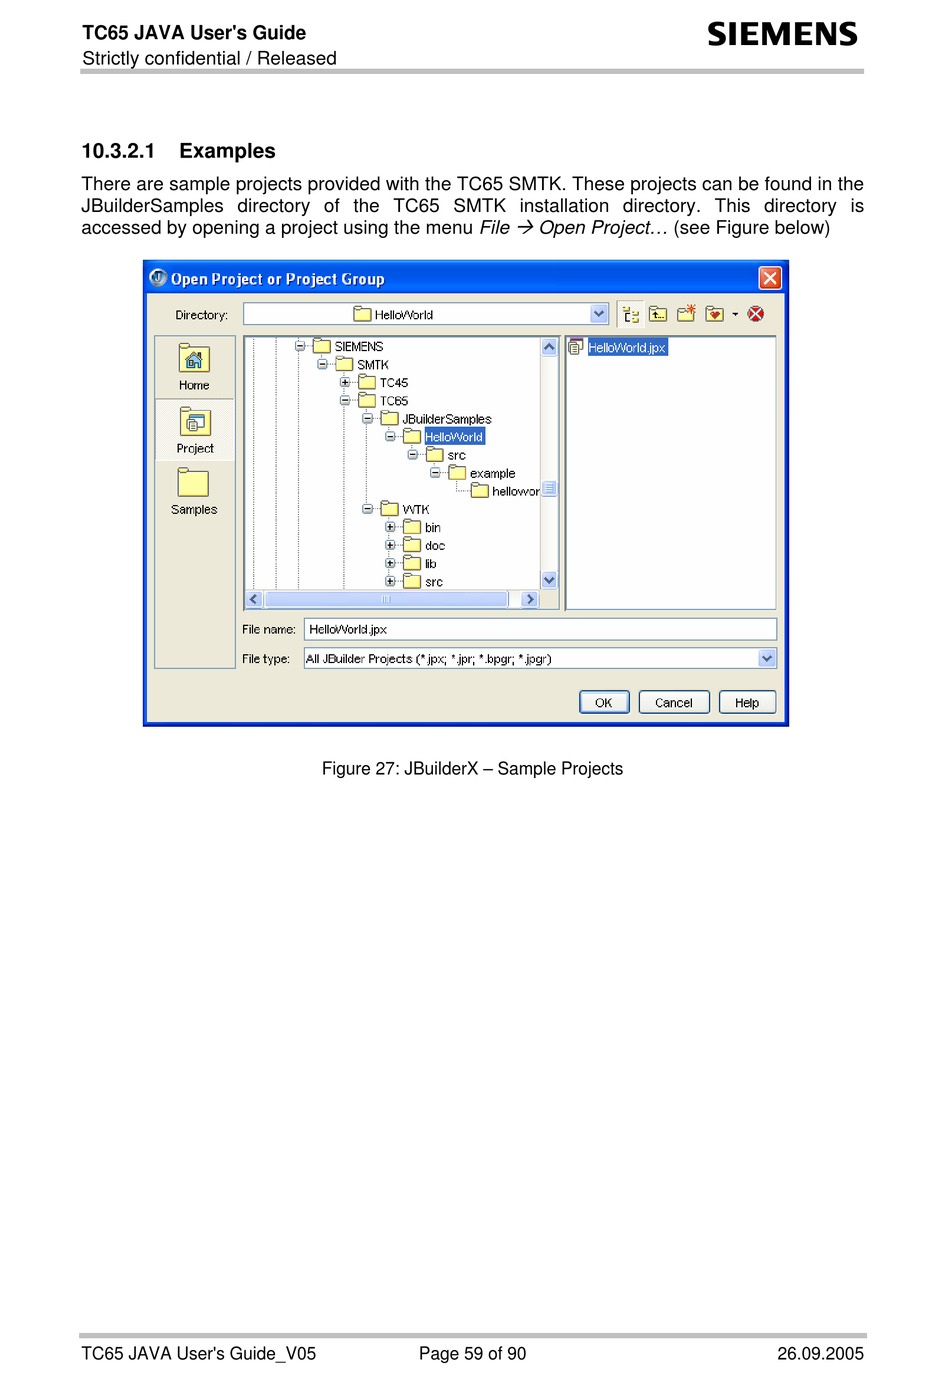Open the Directory combo box dropdown
Image resolution: width=950 pixels, height=1379 pixels.
[599, 314]
